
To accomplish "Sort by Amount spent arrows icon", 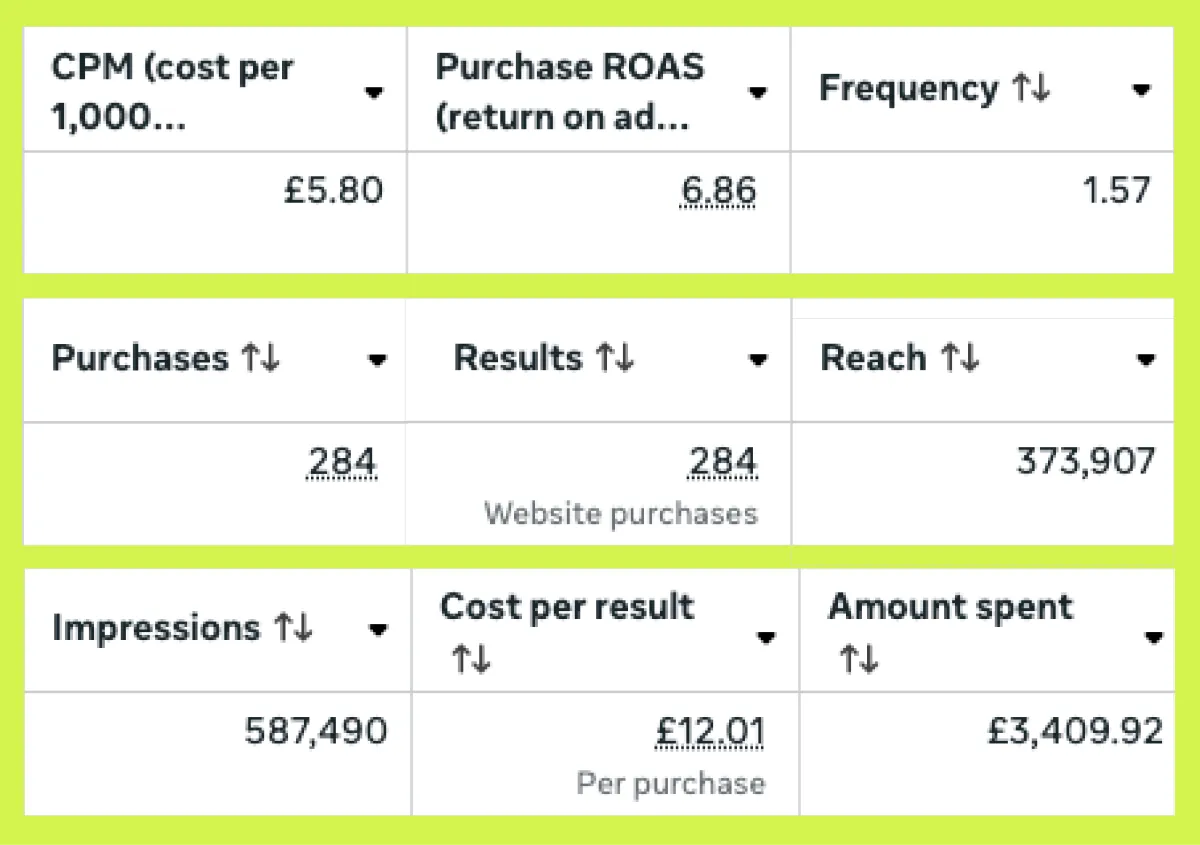I will pos(858,659).
